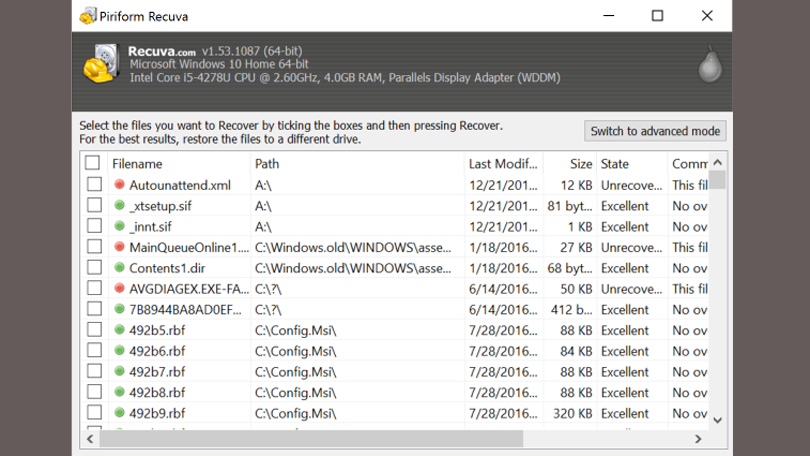
Task: Sort by the Size column header
Action: [x=581, y=164]
